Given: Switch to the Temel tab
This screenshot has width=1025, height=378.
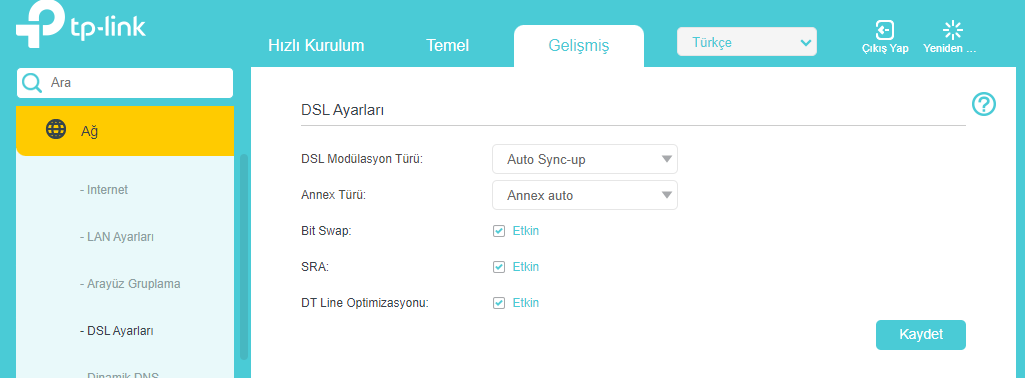Looking at the screenshot, I should pyautogui.click(x=448, y=46).
